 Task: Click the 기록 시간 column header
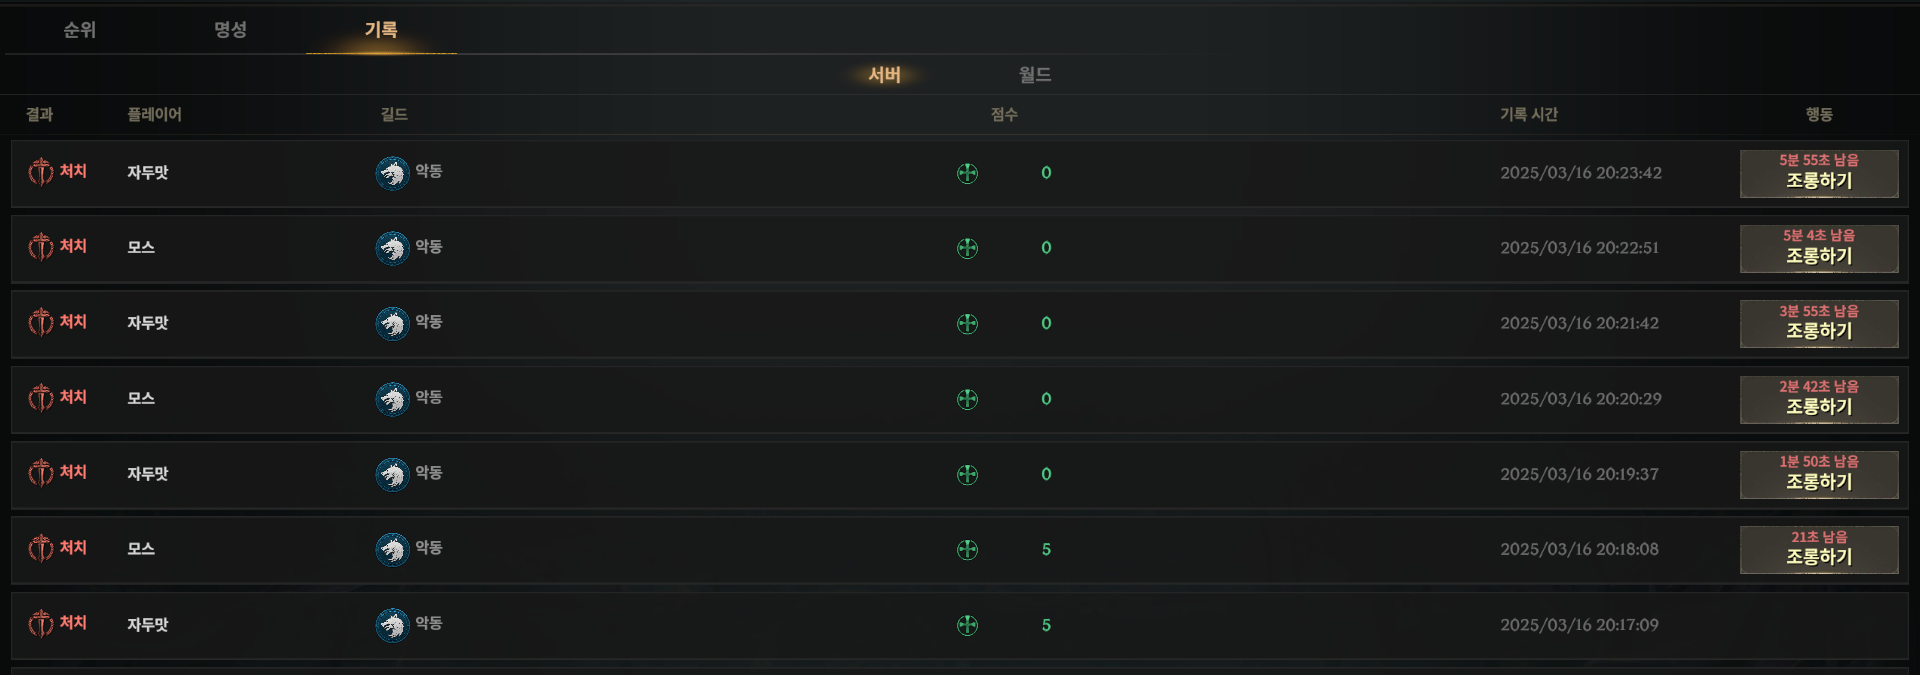pyautogui.click(x=1529, y=115)
